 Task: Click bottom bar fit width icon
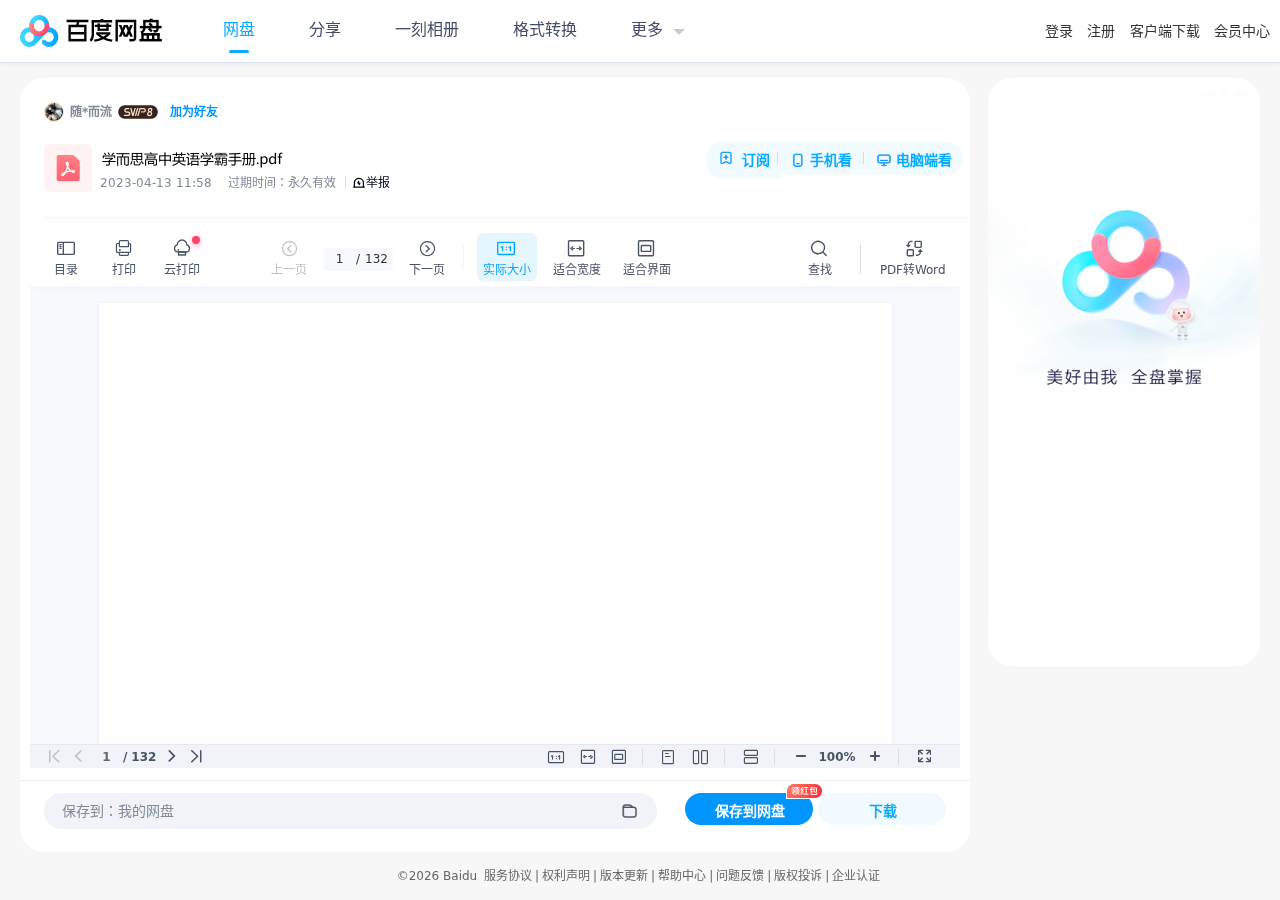[588, 757]
